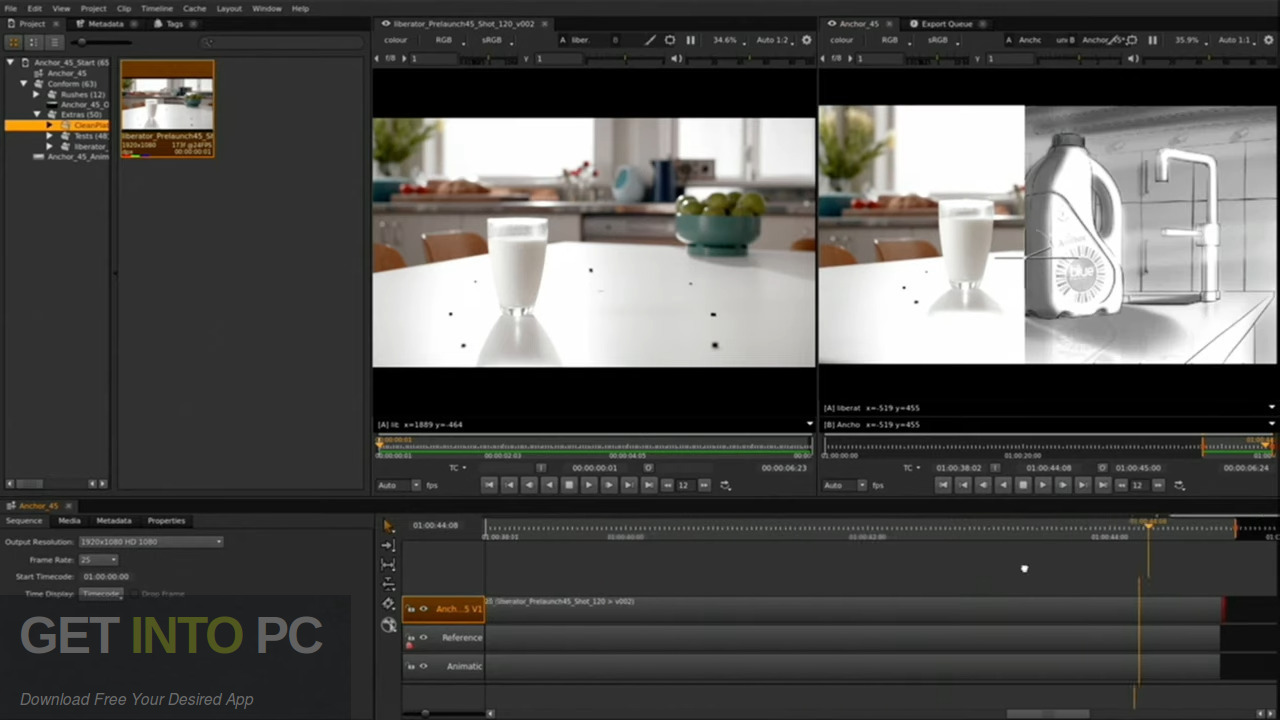Click the wipe tool icon in left viewer
Image resolution: width=1280 pixels, height=720 pixels.
[x=650, y=40]
